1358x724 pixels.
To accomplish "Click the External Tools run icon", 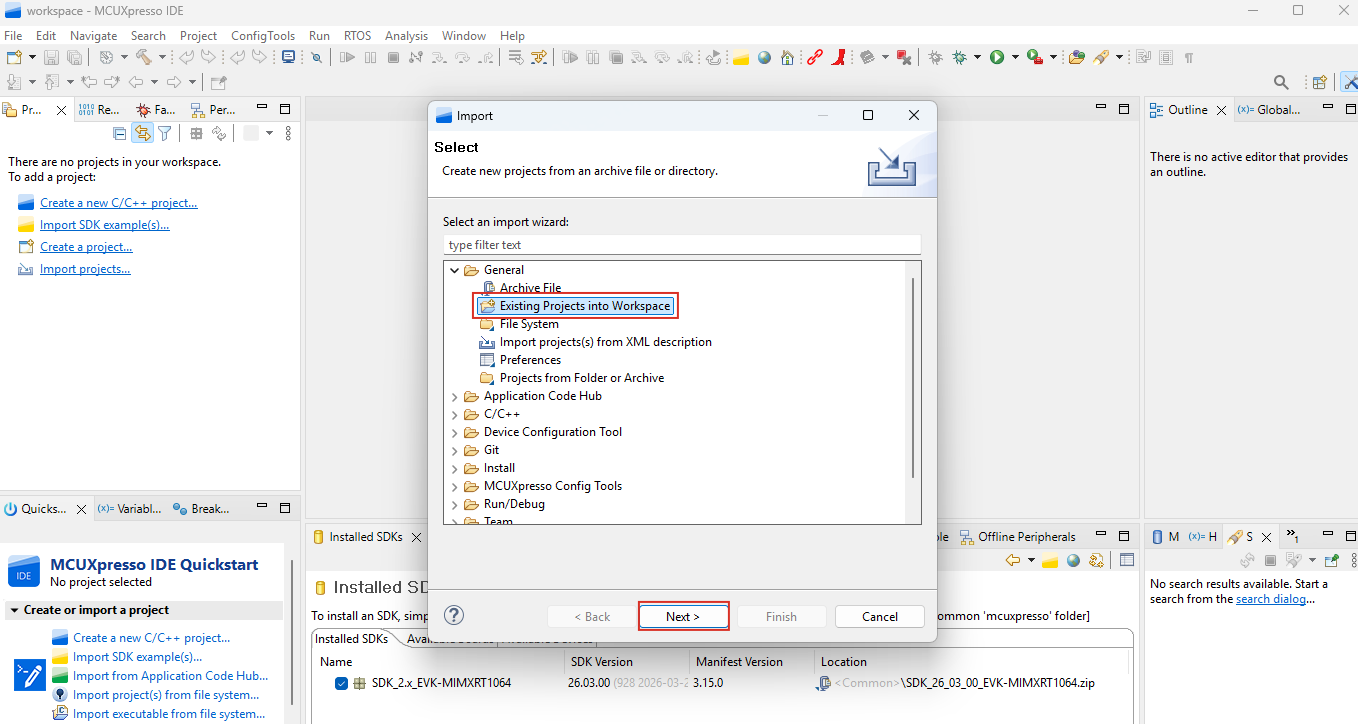I will click(1034, 57).
